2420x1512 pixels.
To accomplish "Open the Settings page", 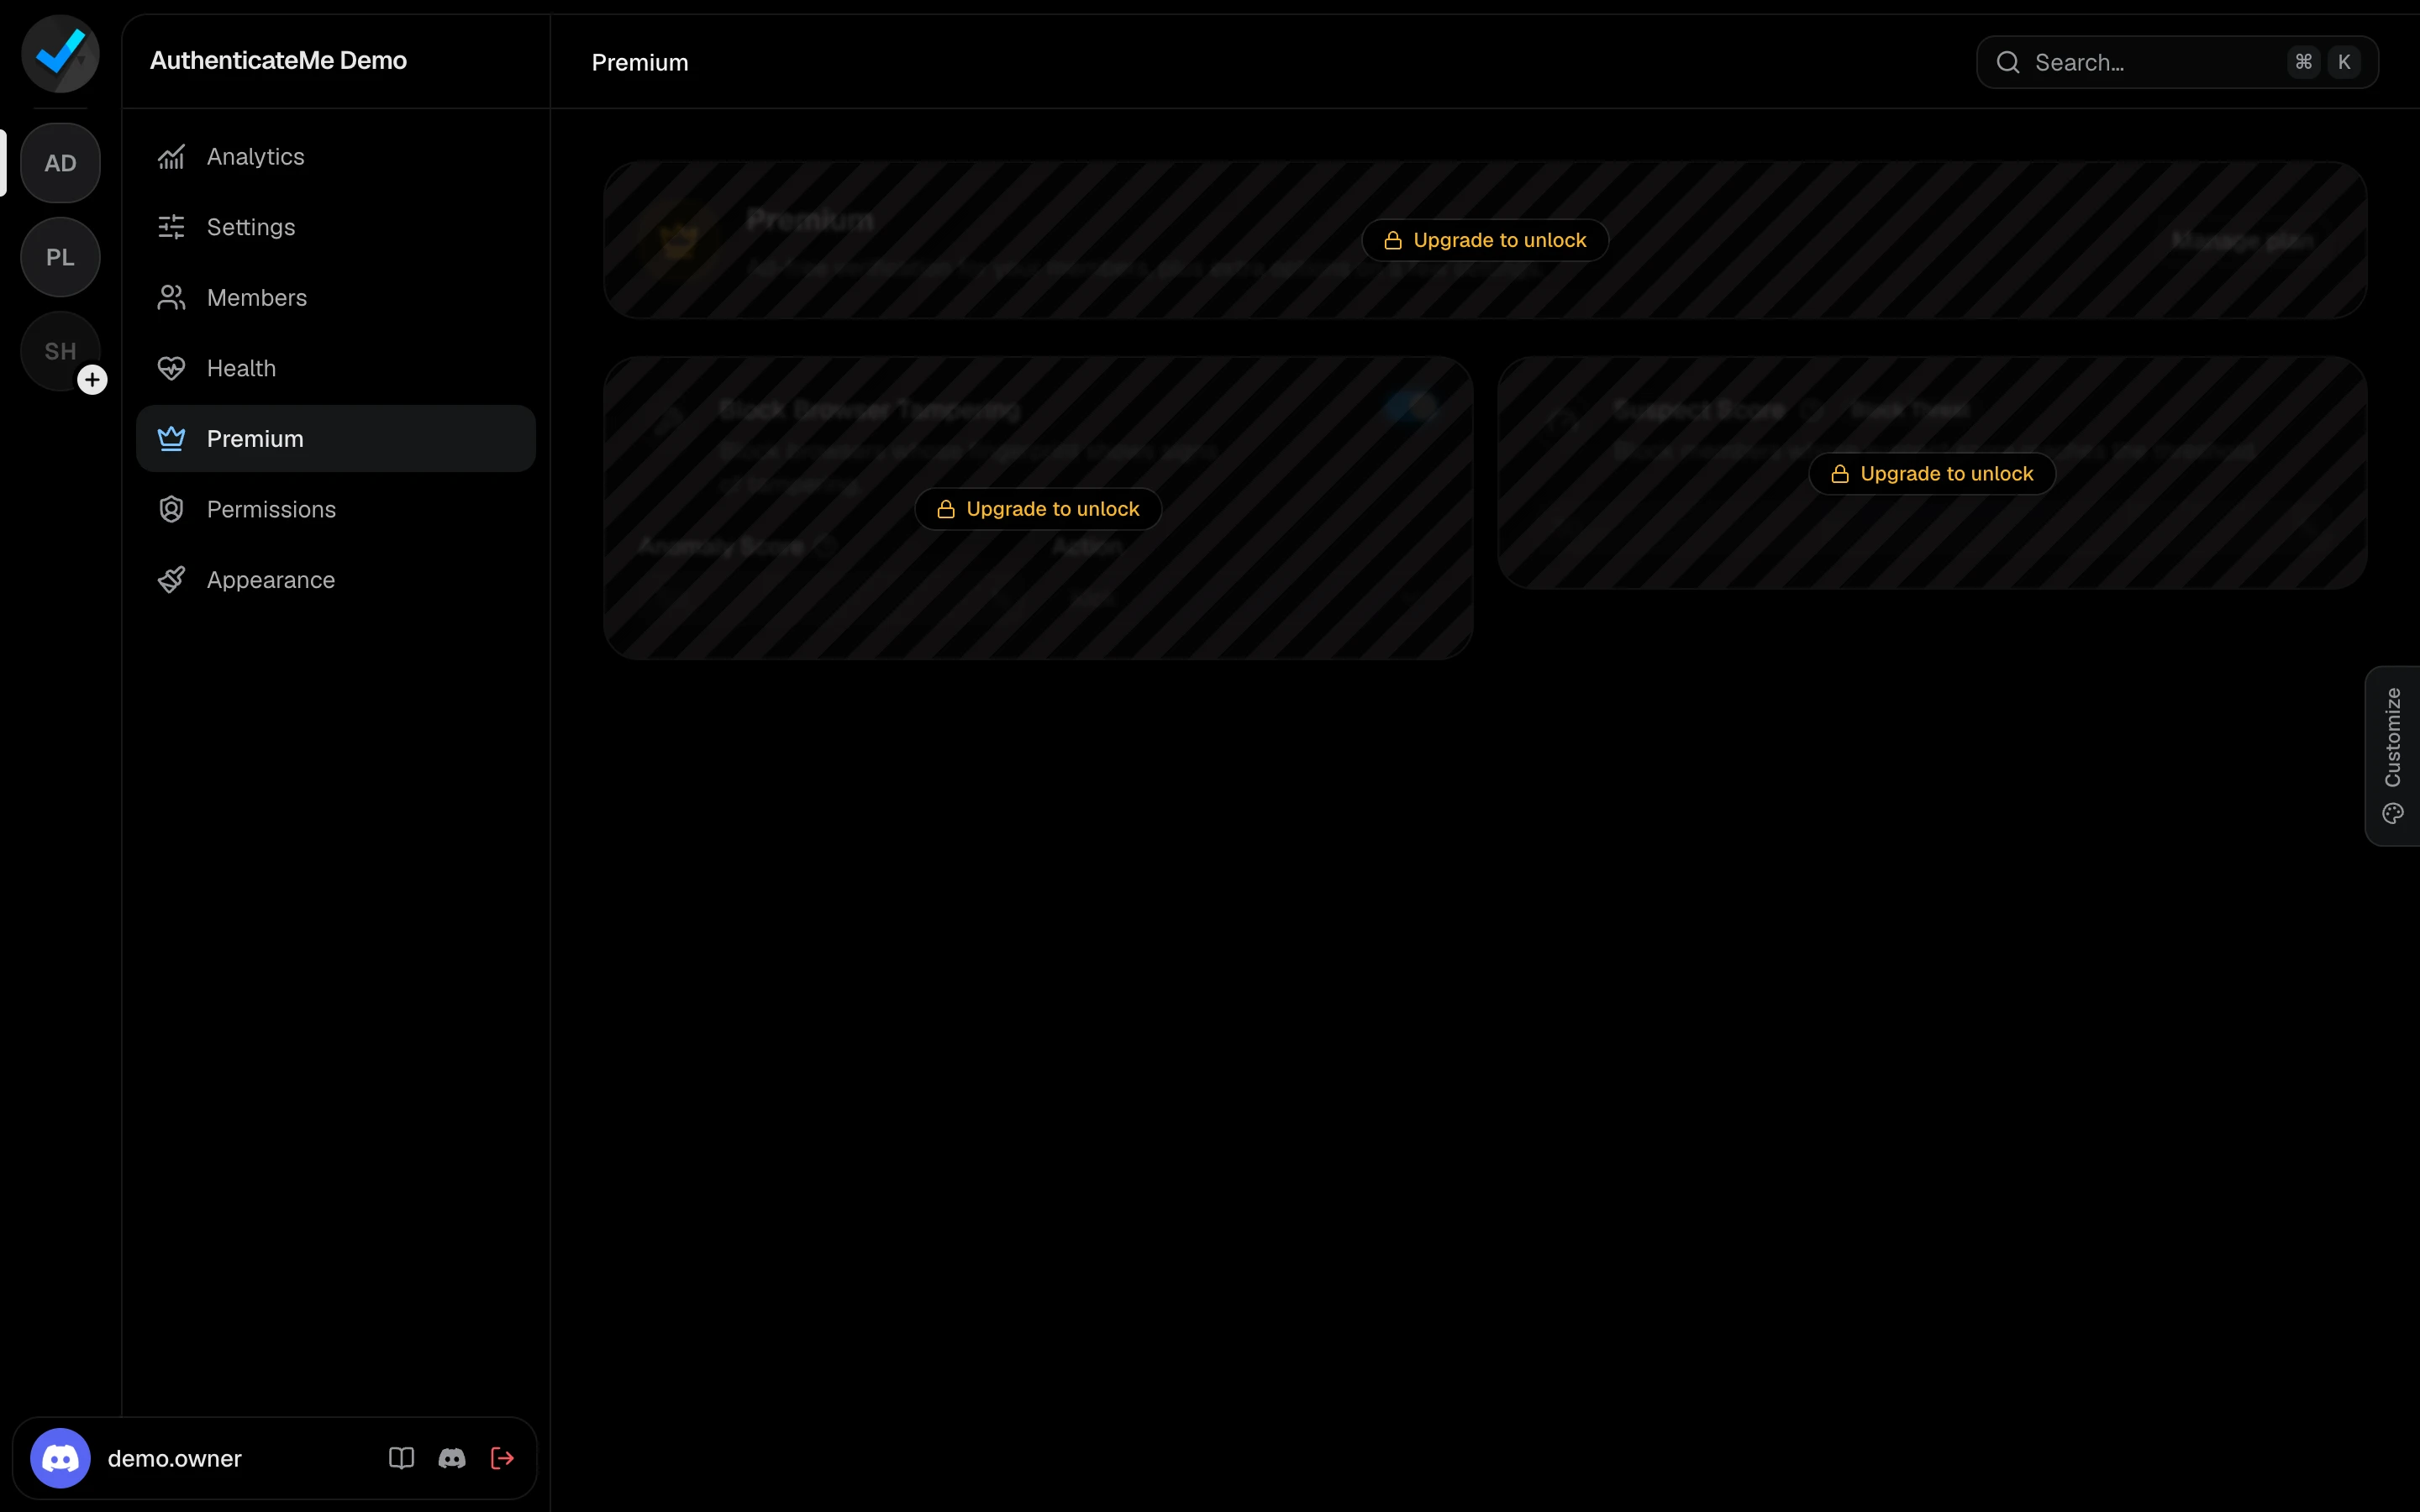I will pyautogui.click(x=336, y=227).
